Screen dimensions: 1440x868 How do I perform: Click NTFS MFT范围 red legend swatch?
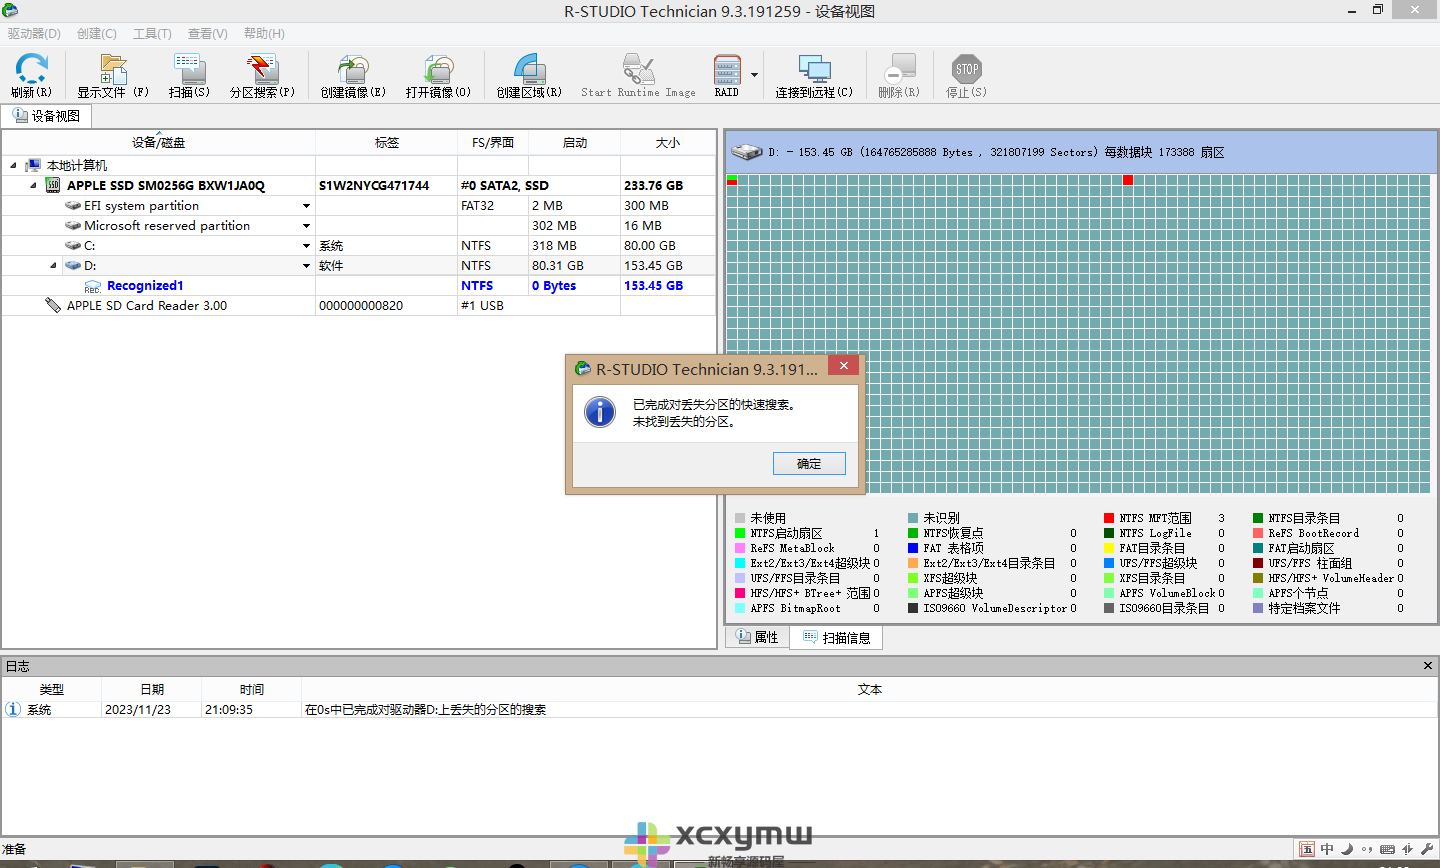coord(1109,518)
